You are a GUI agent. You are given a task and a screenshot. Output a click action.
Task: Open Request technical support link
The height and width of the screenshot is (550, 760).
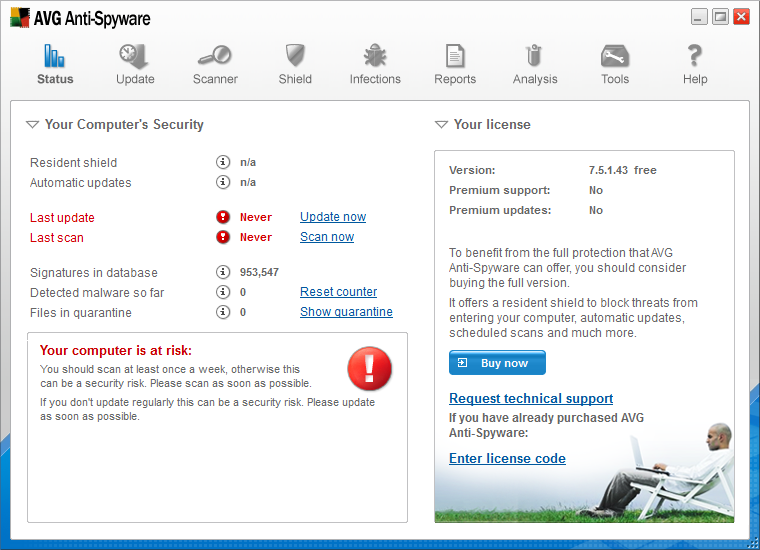click(x=531, y=398)
